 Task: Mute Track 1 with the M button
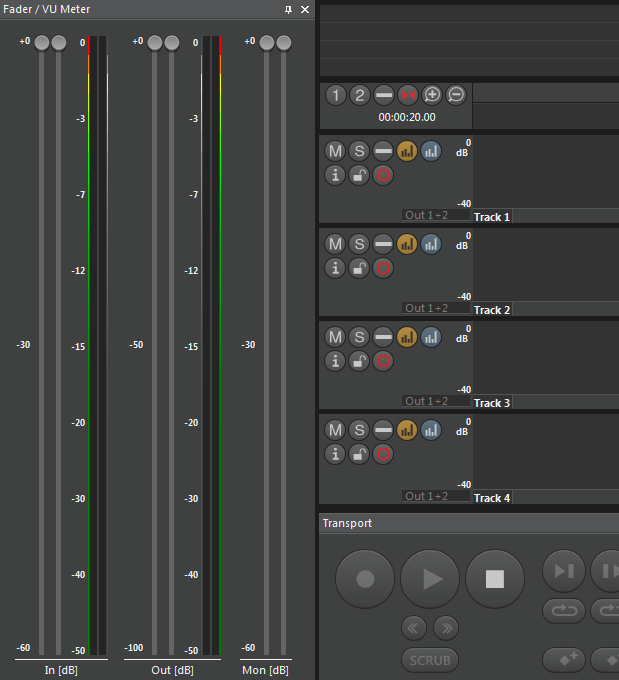pos(335,151)
